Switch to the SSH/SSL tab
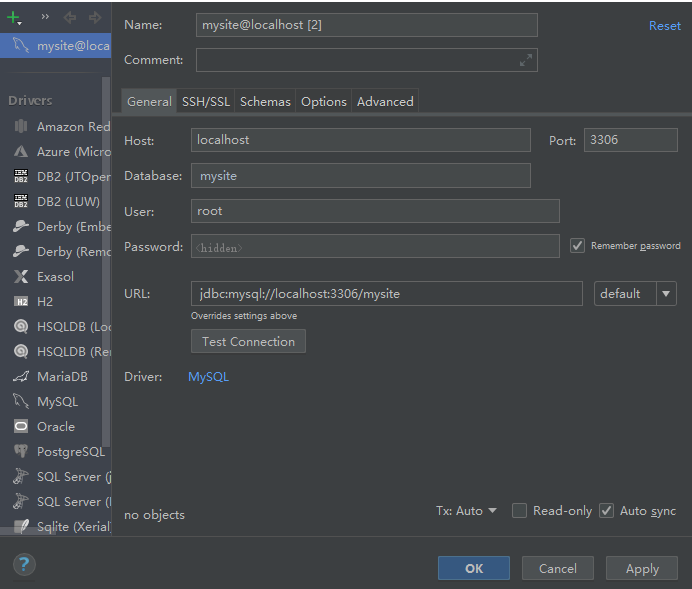 [206, 101]
